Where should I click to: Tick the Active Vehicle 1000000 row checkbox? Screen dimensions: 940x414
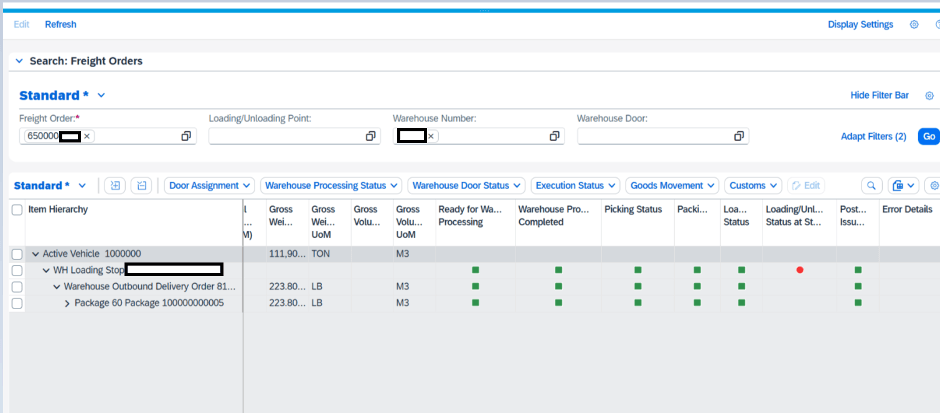pyautogui.click(x=17, y=254)
